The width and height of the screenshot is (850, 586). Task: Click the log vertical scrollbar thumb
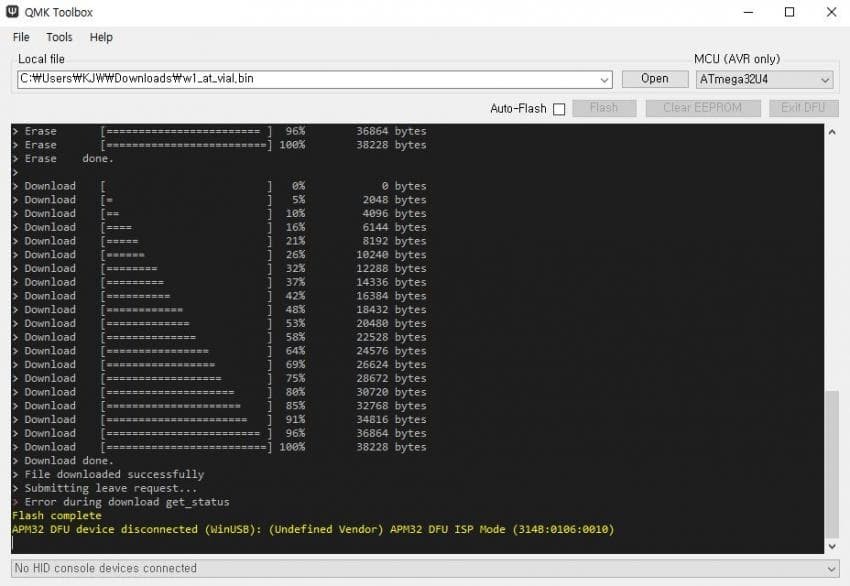tap(832, 464)
